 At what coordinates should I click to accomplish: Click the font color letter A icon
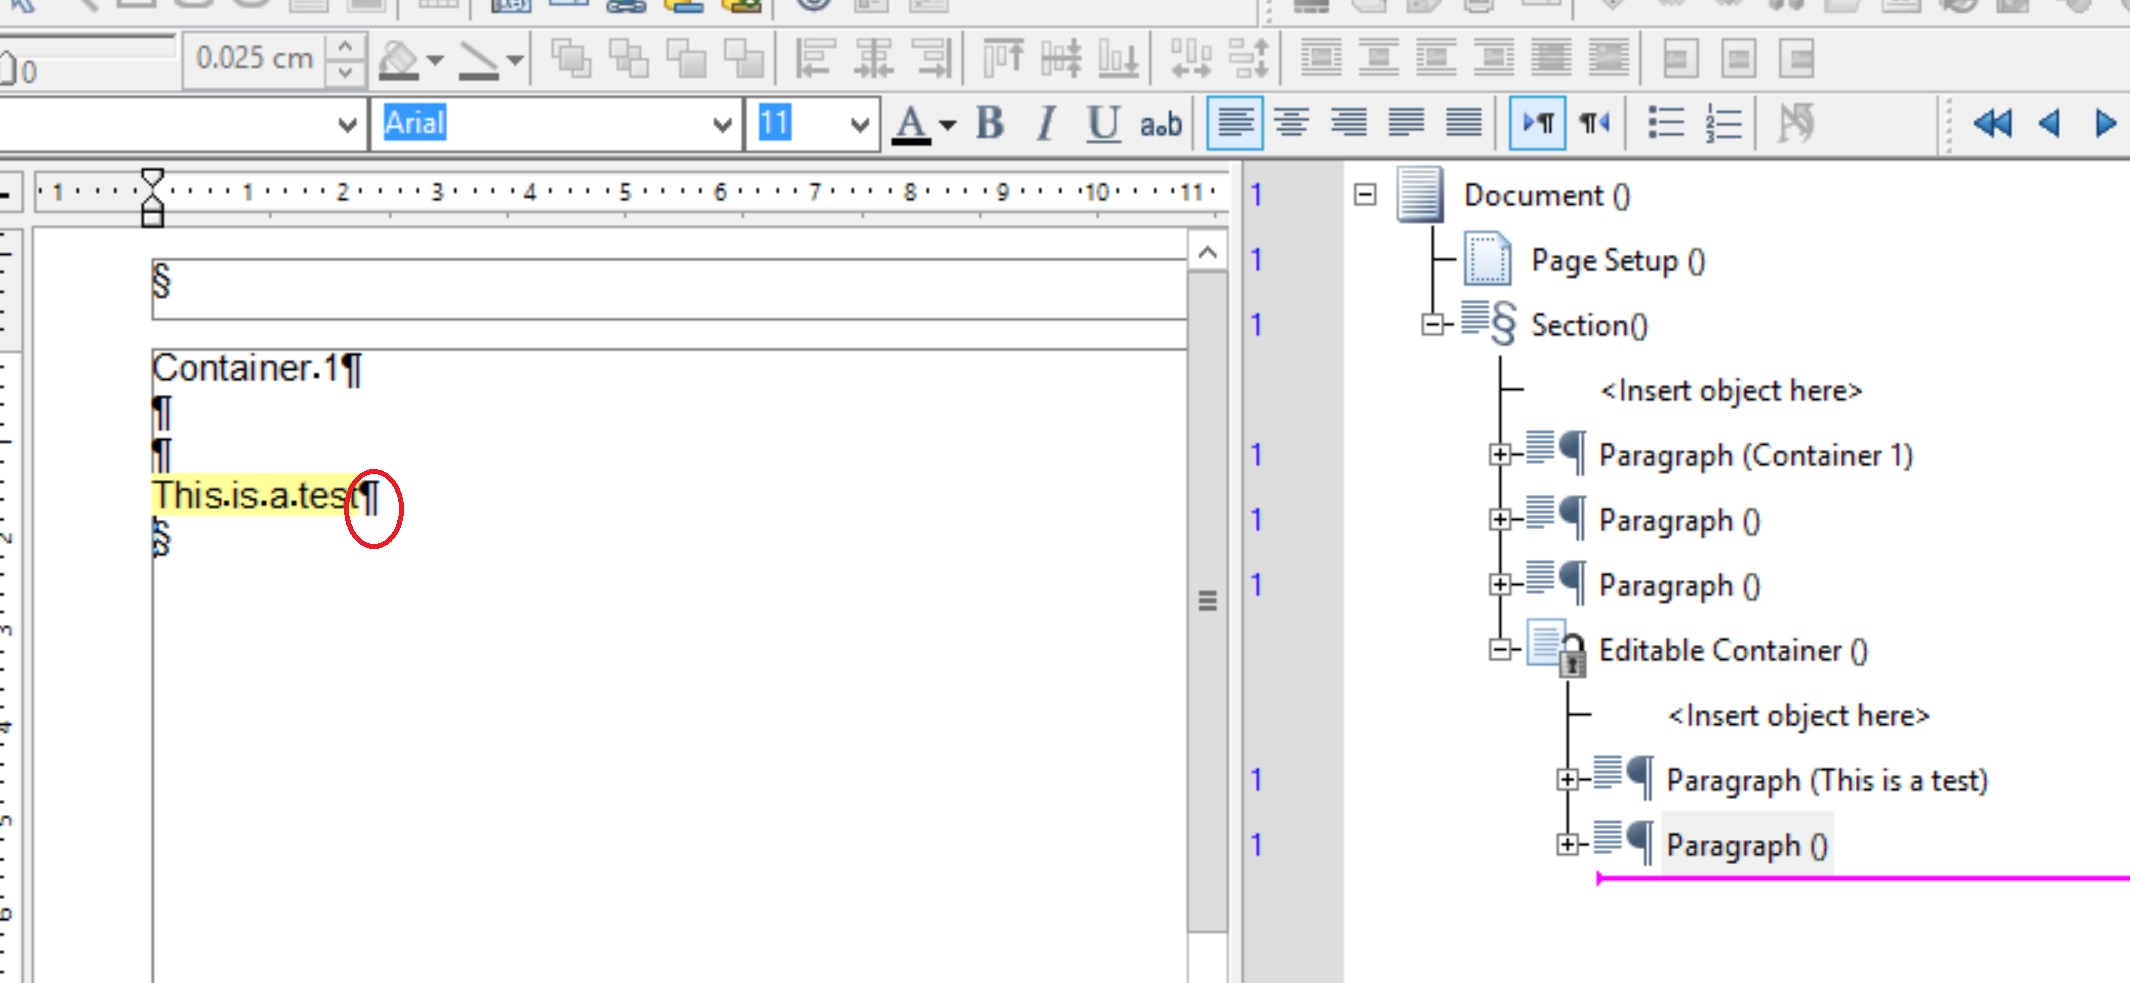click(911, 124)
